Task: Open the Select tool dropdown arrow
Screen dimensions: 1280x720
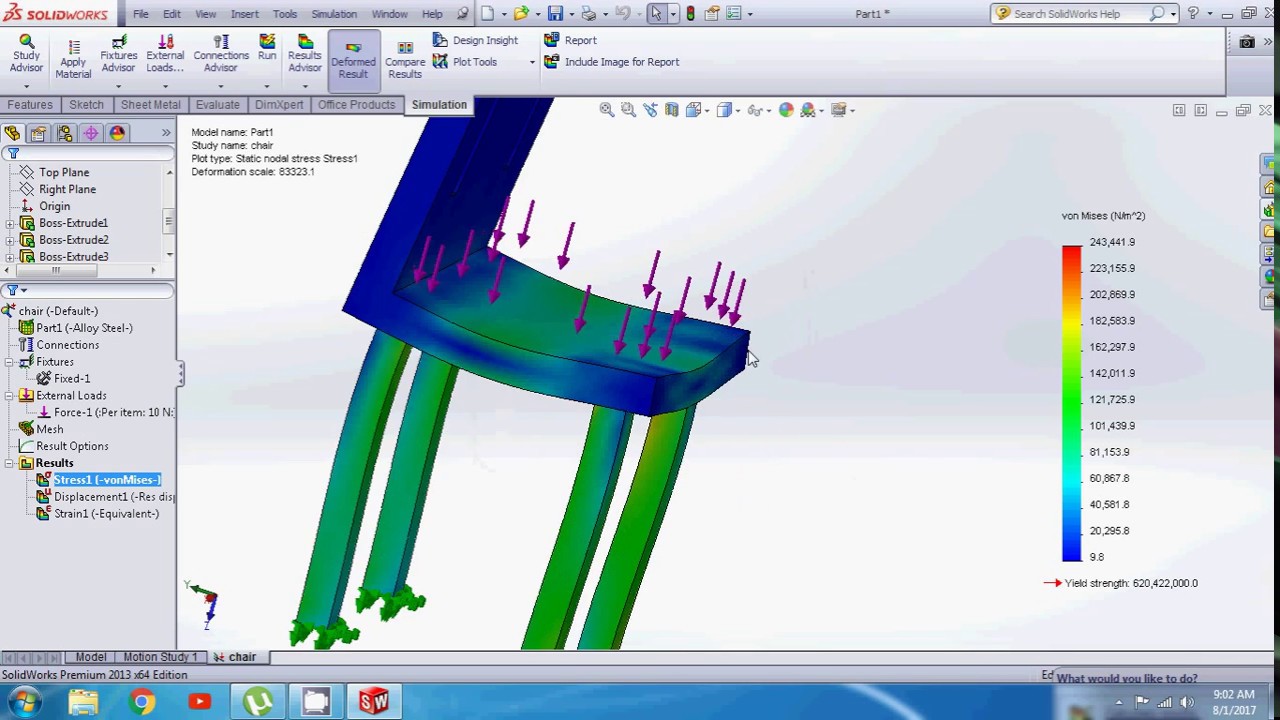Action: 672,14
